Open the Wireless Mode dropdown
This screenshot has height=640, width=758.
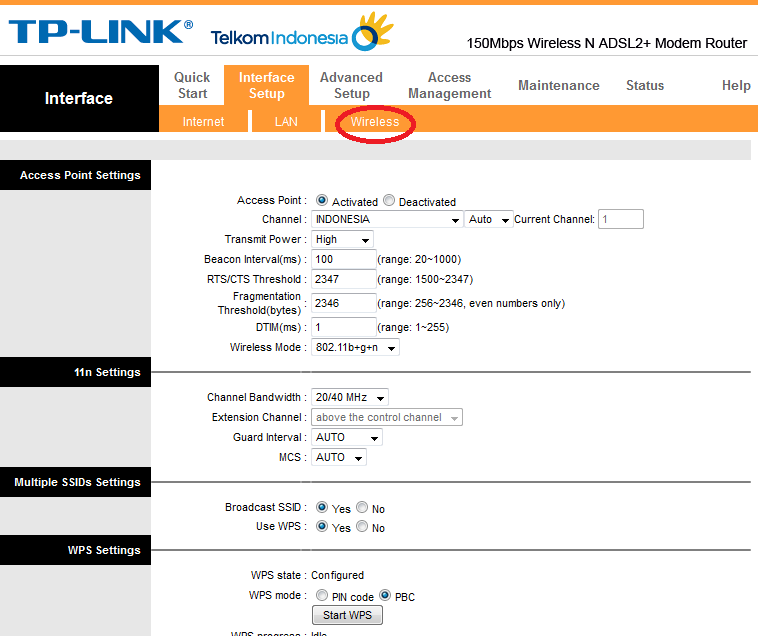pyautogui.click(x=355, y=348)
